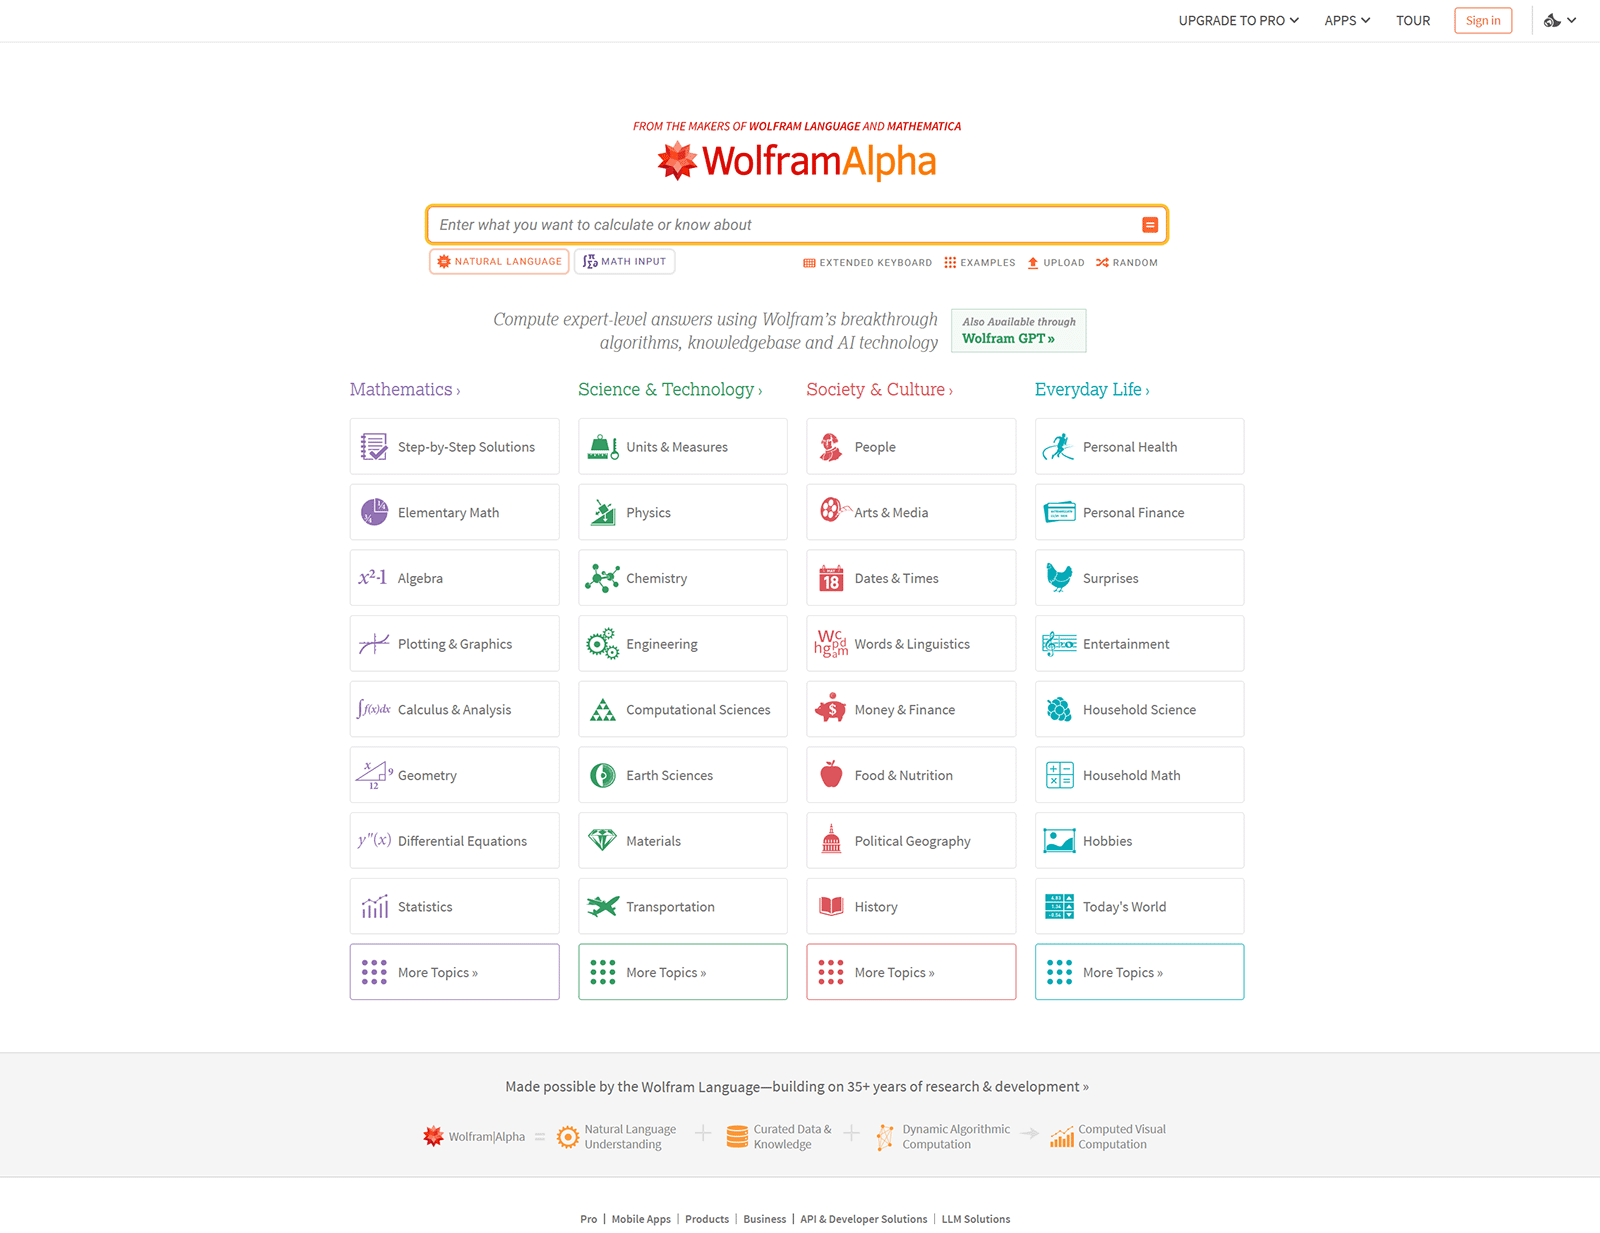Open the TOUR menu item
The width and height of the screenshot is (1600, 1233).
tap(1413, 20)
